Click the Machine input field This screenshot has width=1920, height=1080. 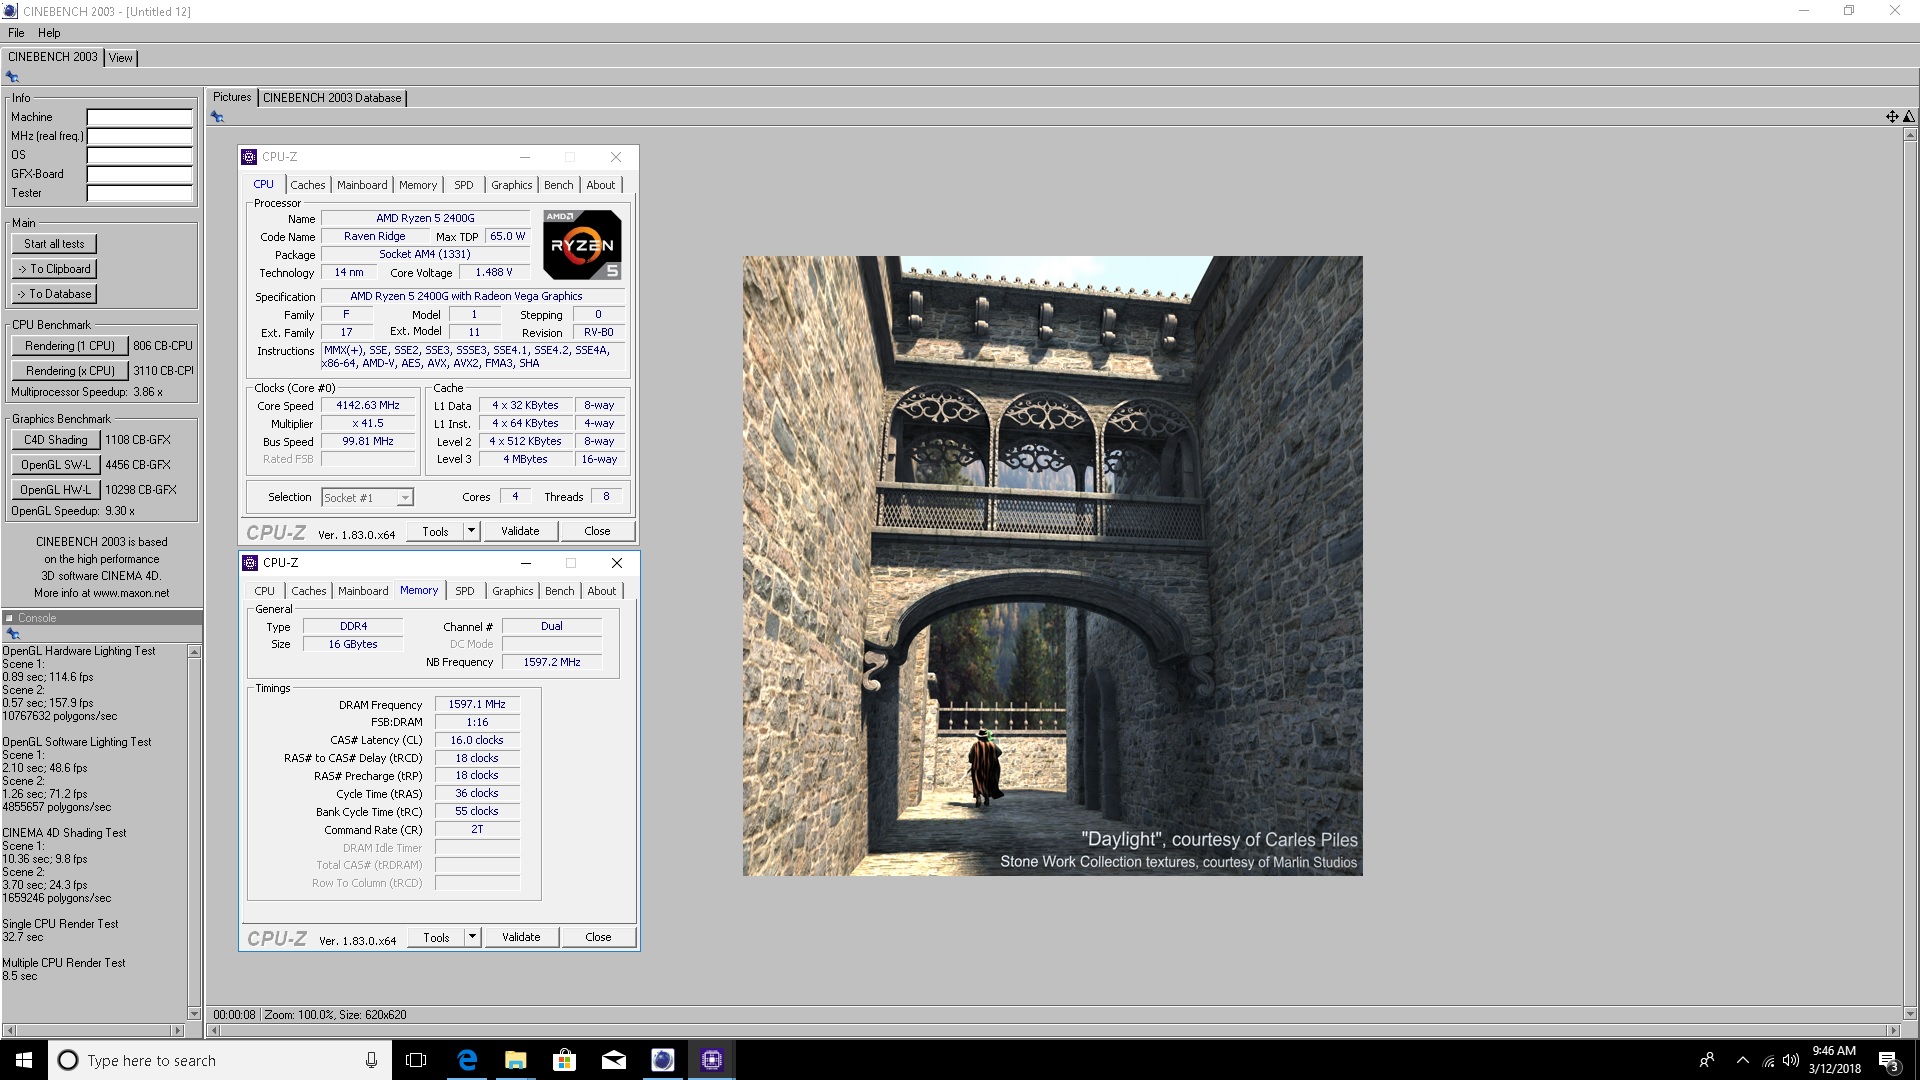pos(139,117)
